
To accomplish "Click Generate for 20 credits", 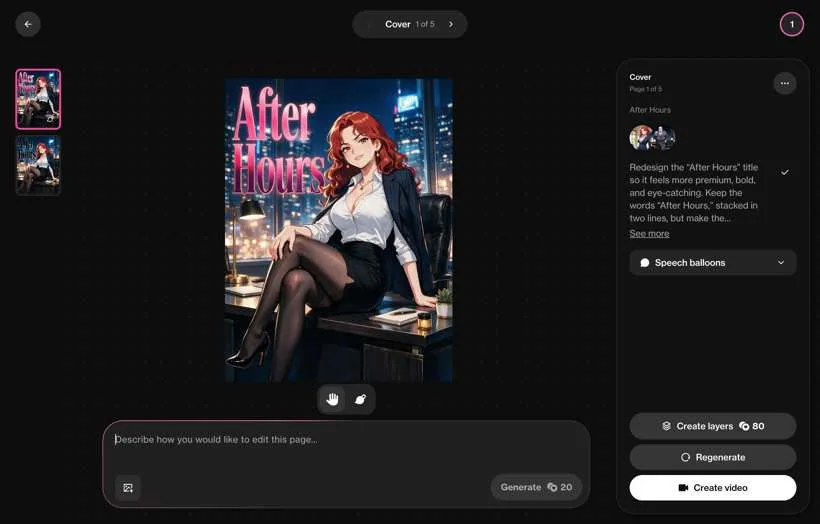I will point(536,487).
